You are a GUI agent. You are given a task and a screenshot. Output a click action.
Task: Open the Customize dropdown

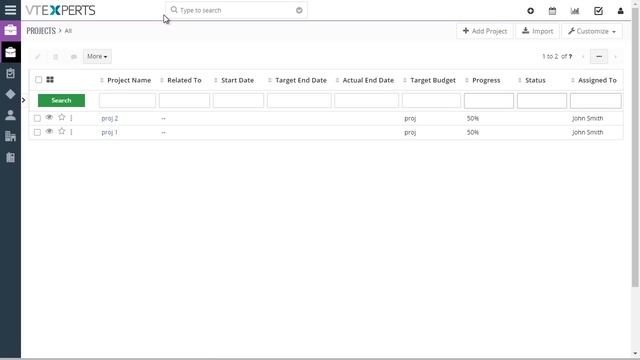[592, 31]
